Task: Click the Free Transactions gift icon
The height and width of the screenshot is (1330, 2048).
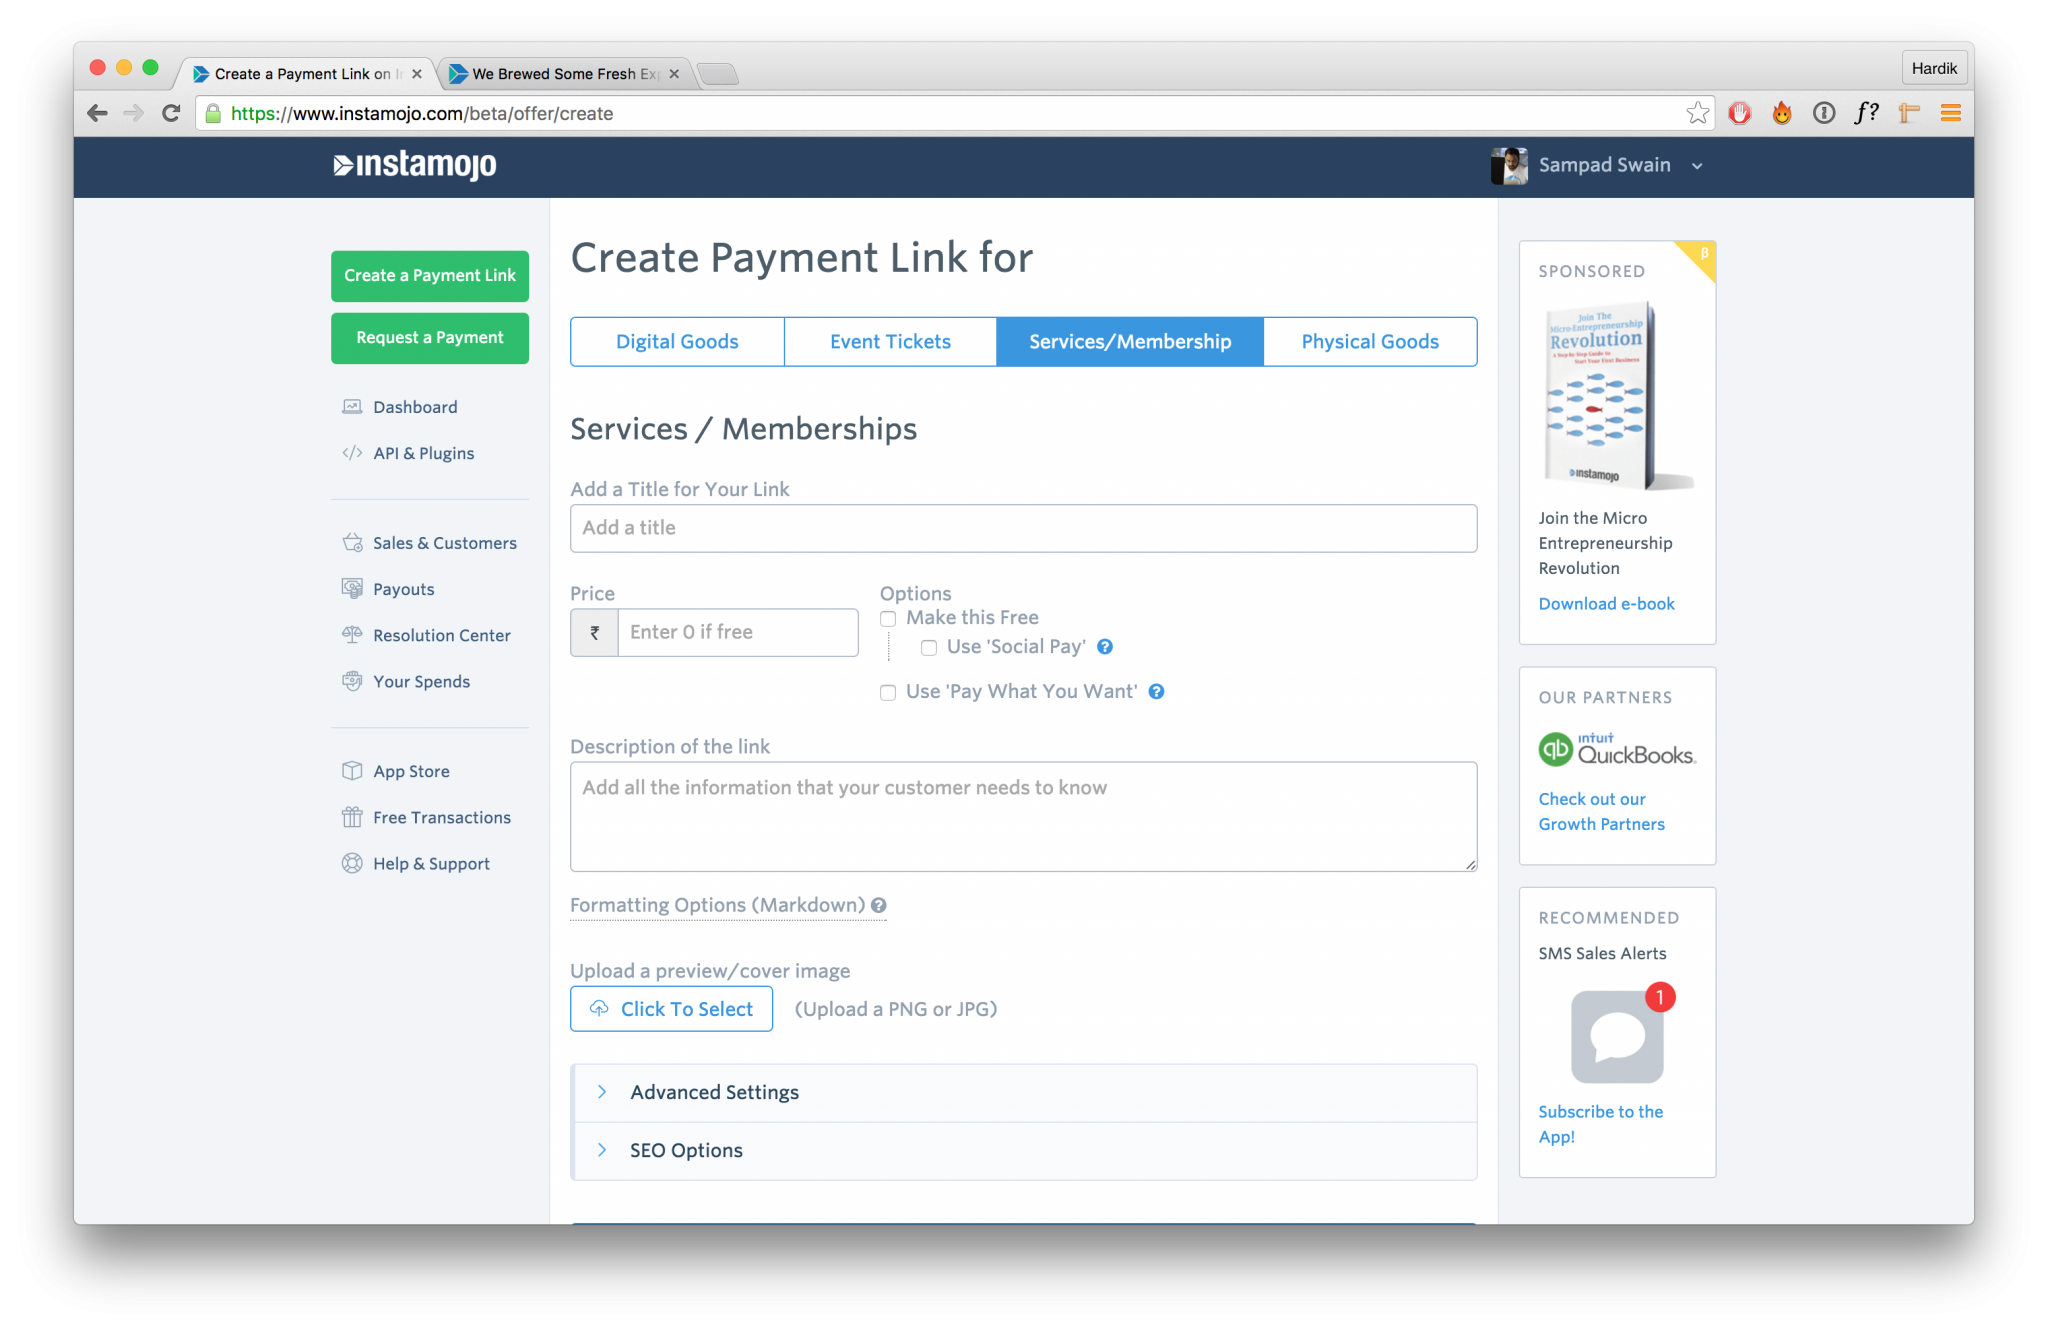Action: tap(352, 817)
